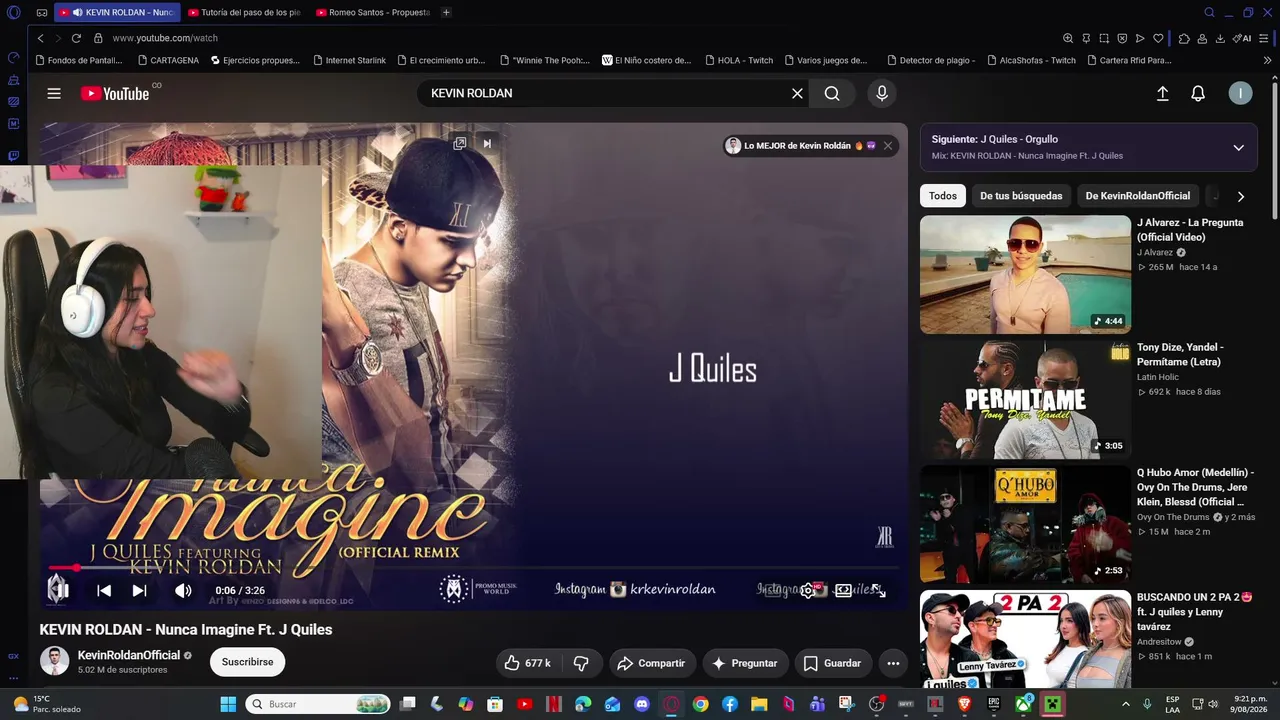This screenshot has height=720, width=1280.
Task: Open more actions ellipsis under the video
Action: point(893,663)
